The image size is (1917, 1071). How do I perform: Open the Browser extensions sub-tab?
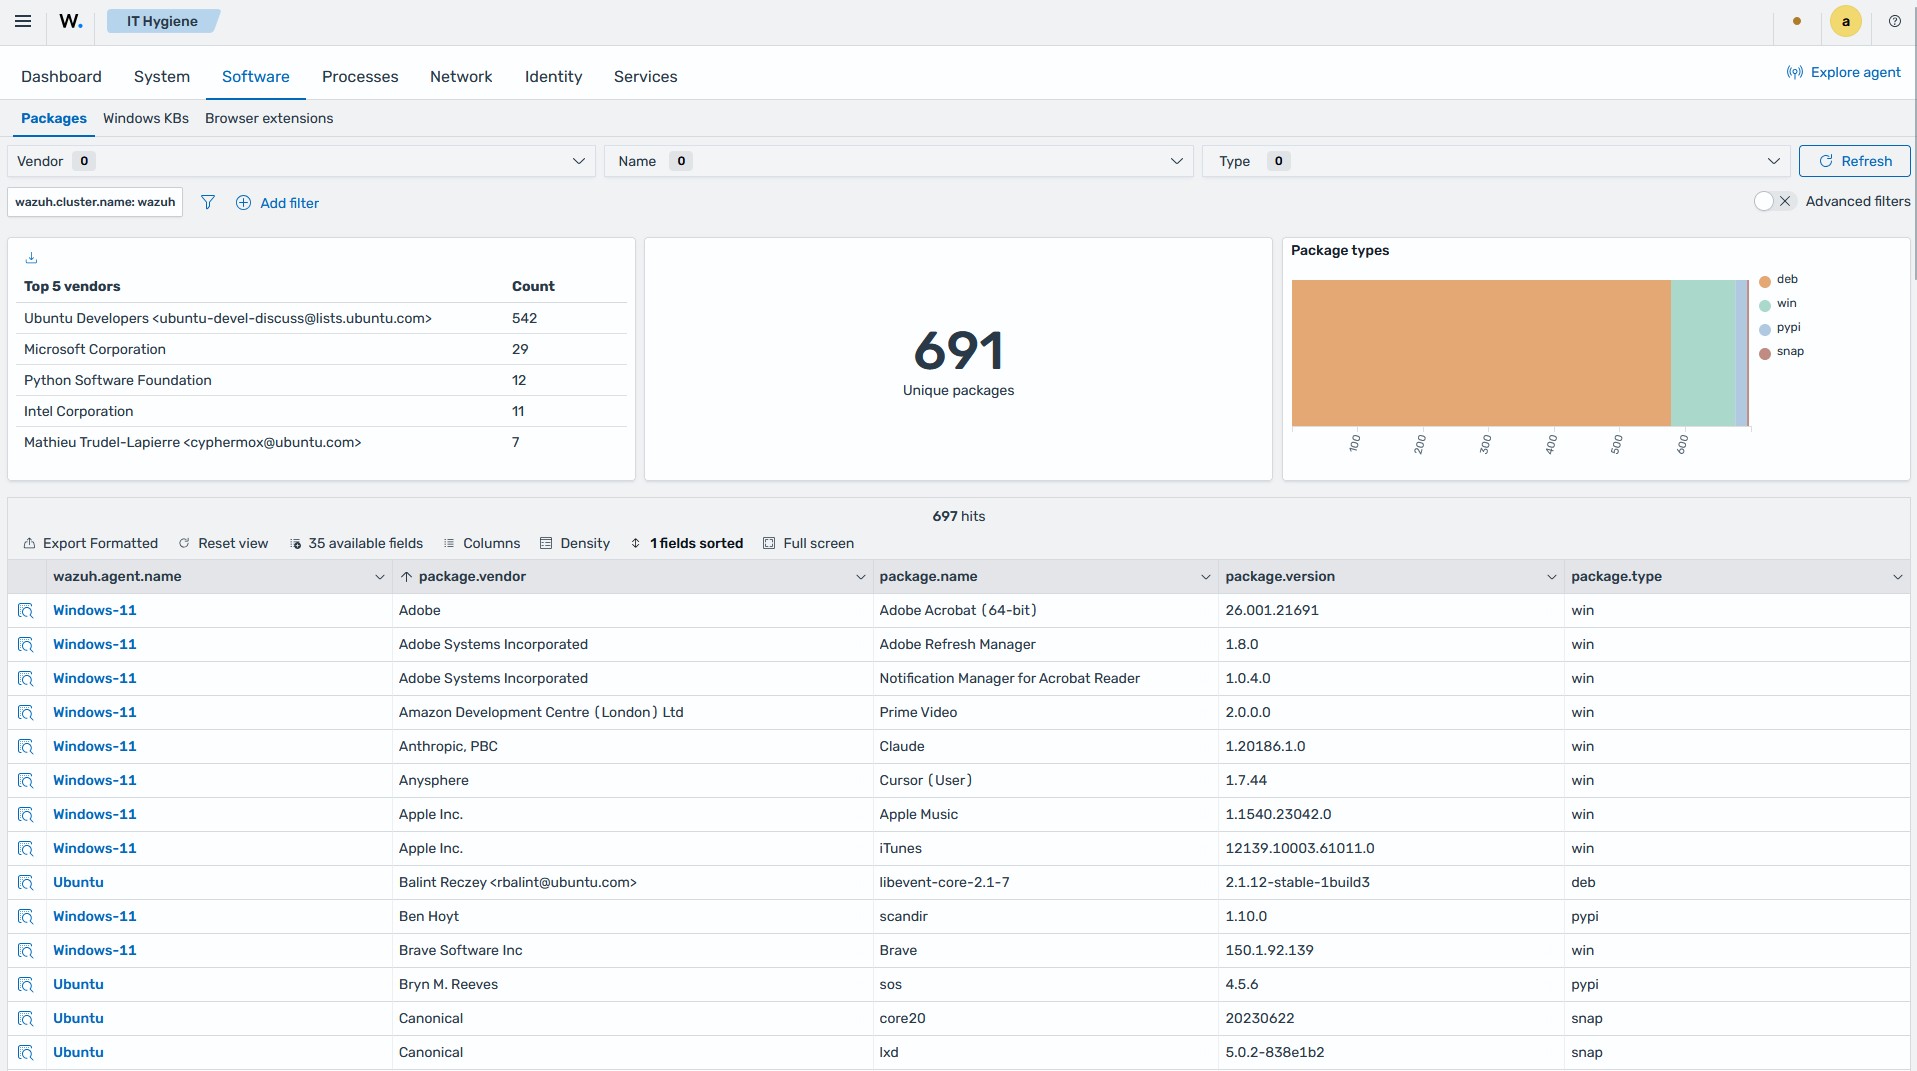coord(269,118)
